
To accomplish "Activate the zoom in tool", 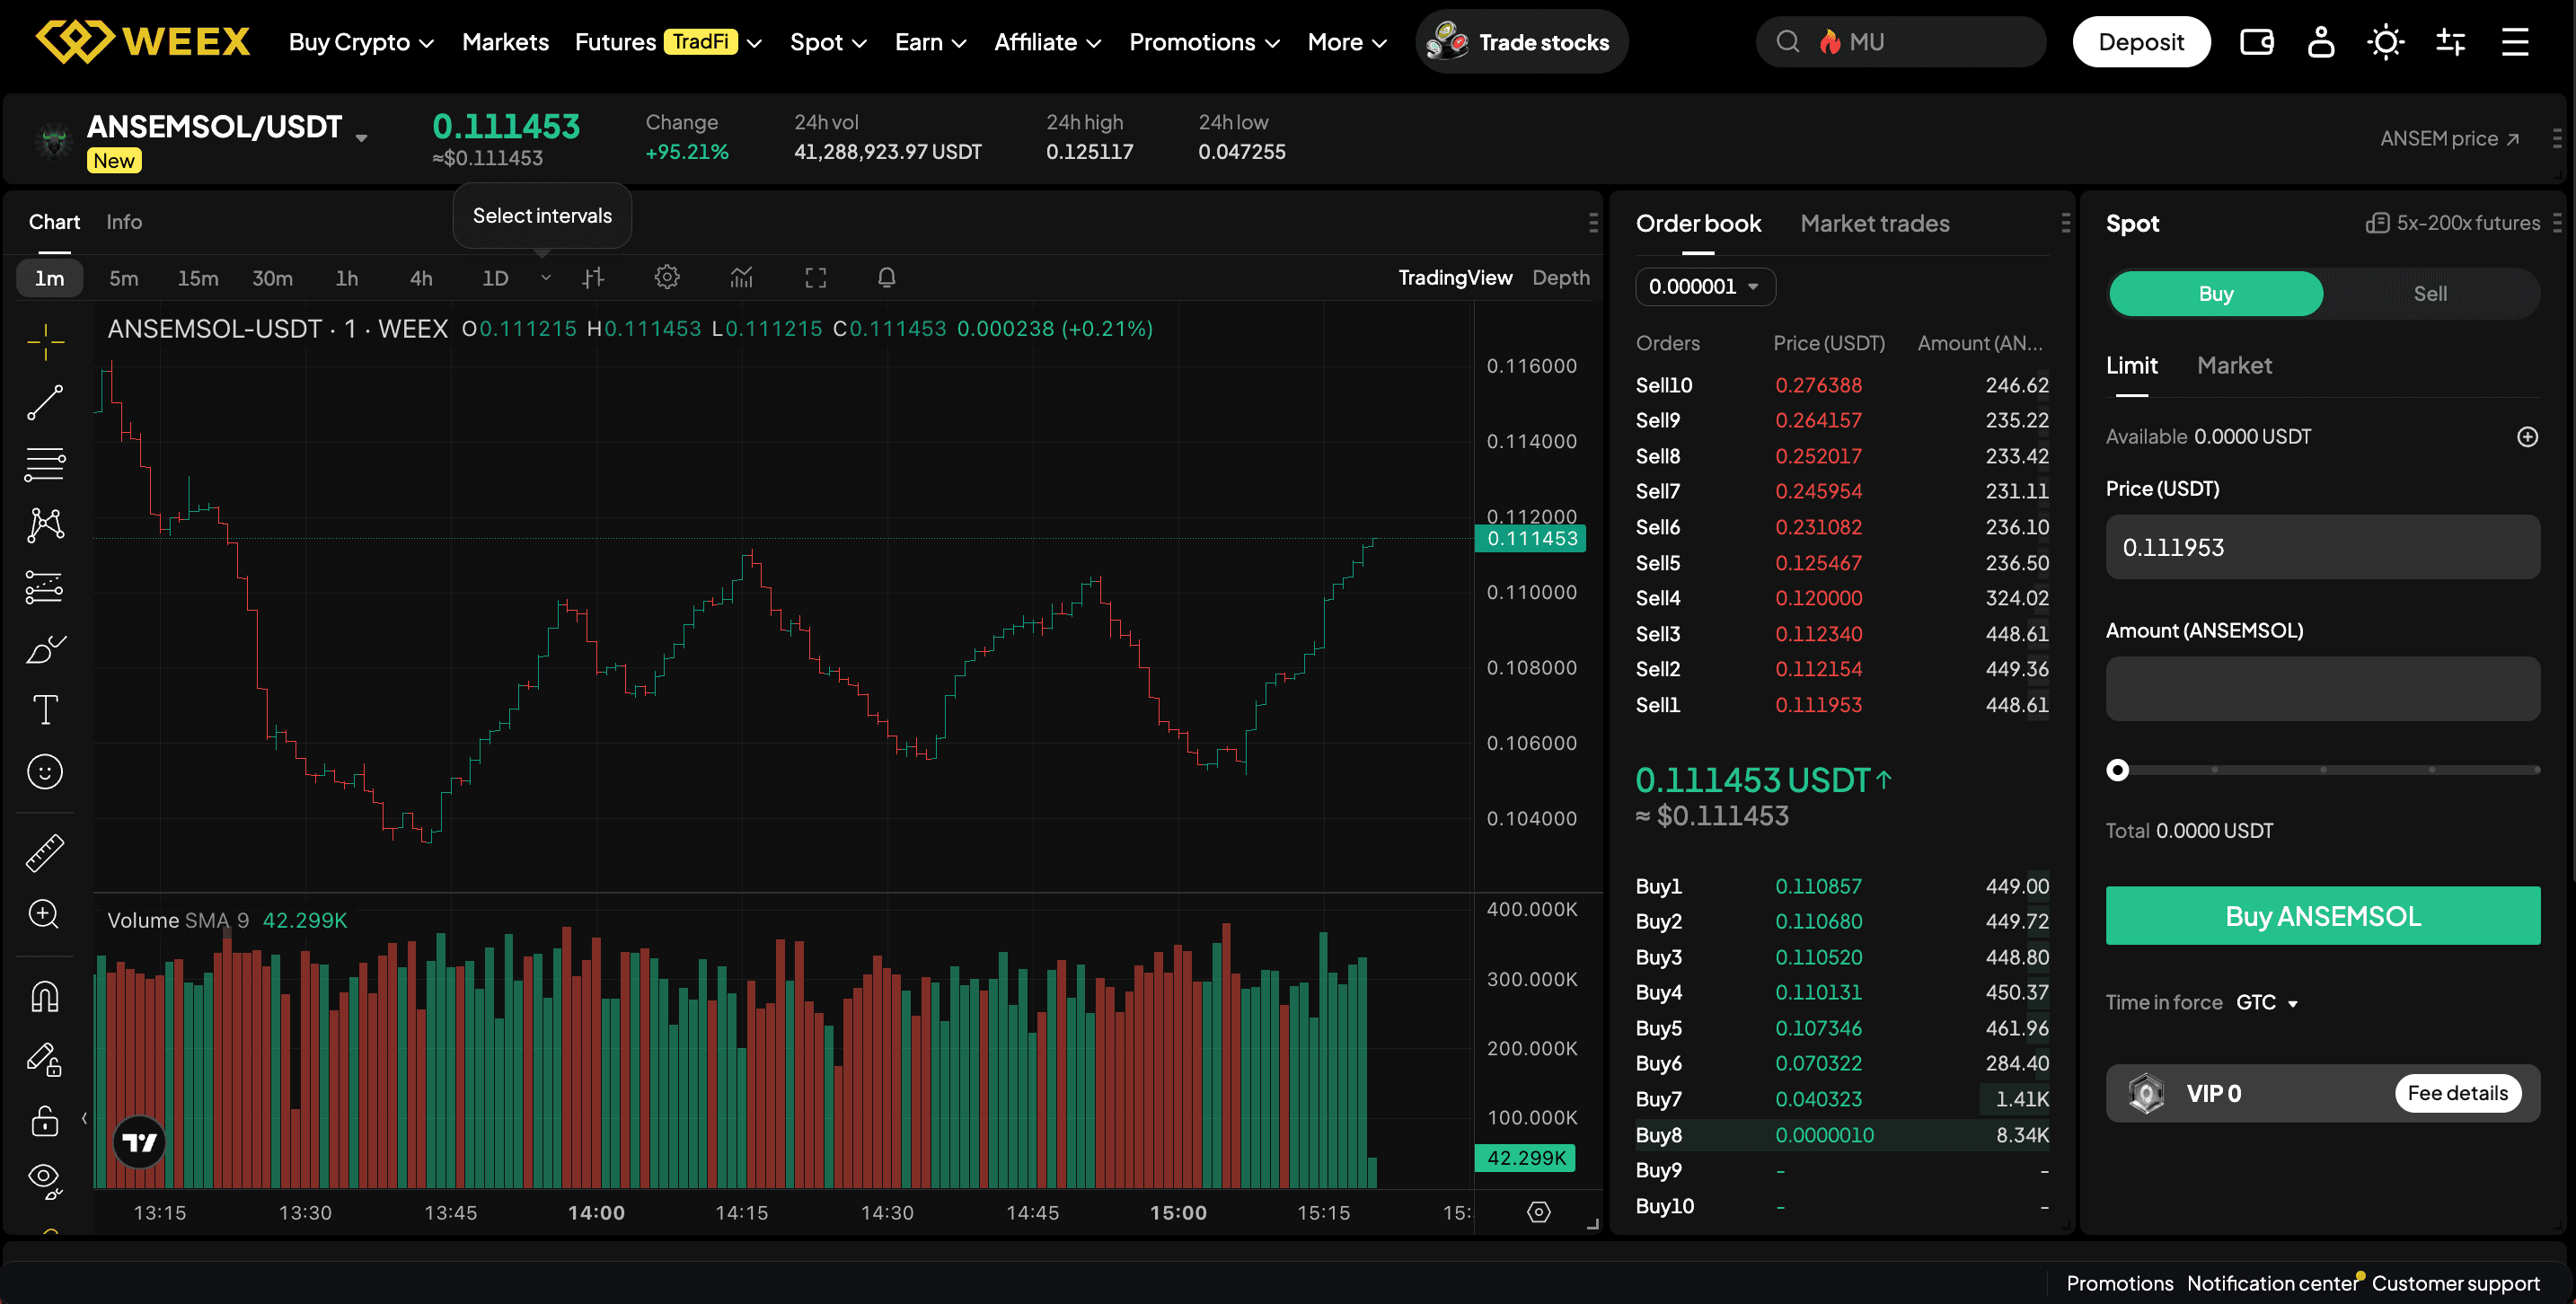I will coord(45,914).
